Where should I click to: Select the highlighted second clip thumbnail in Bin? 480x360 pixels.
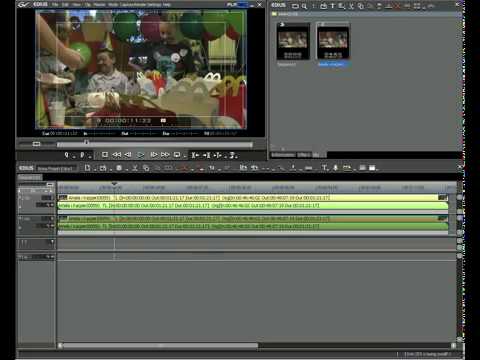pyautogui.click(x=333, y=41)
